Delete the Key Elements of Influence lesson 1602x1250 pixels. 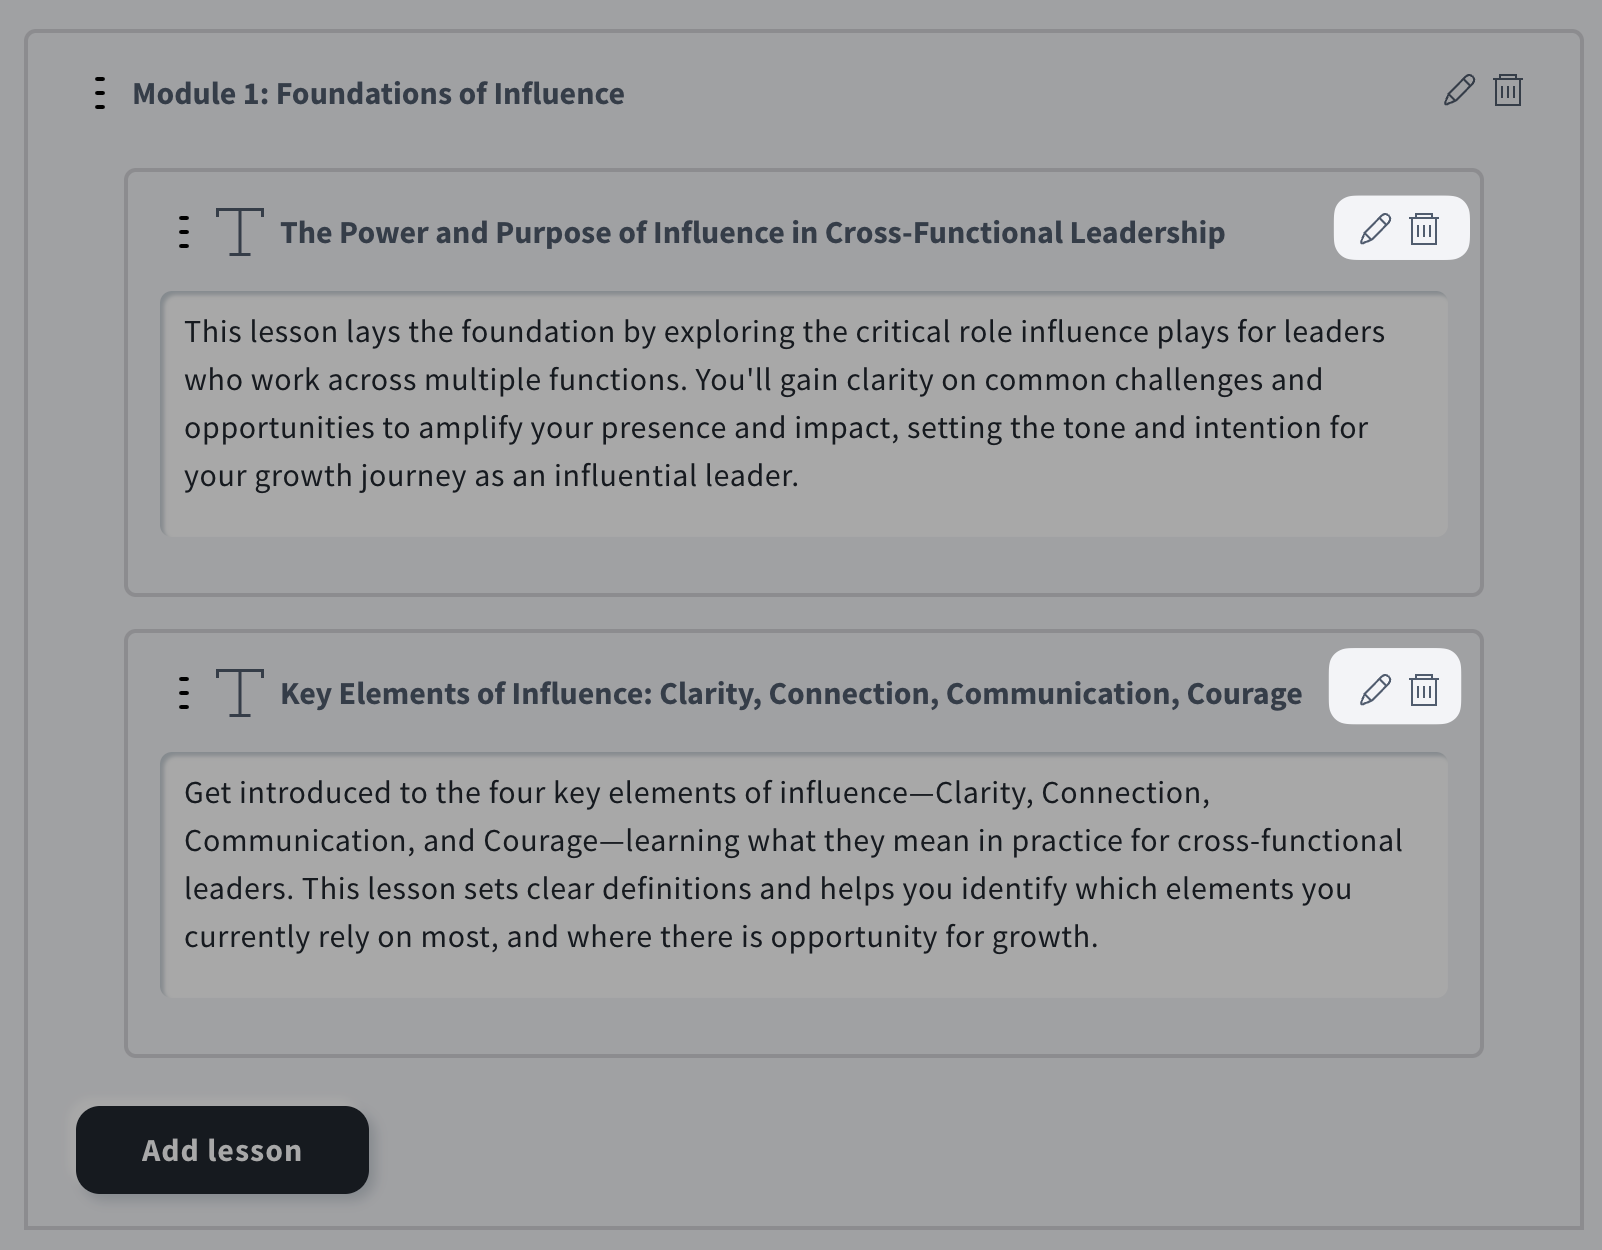(1424, 689)
